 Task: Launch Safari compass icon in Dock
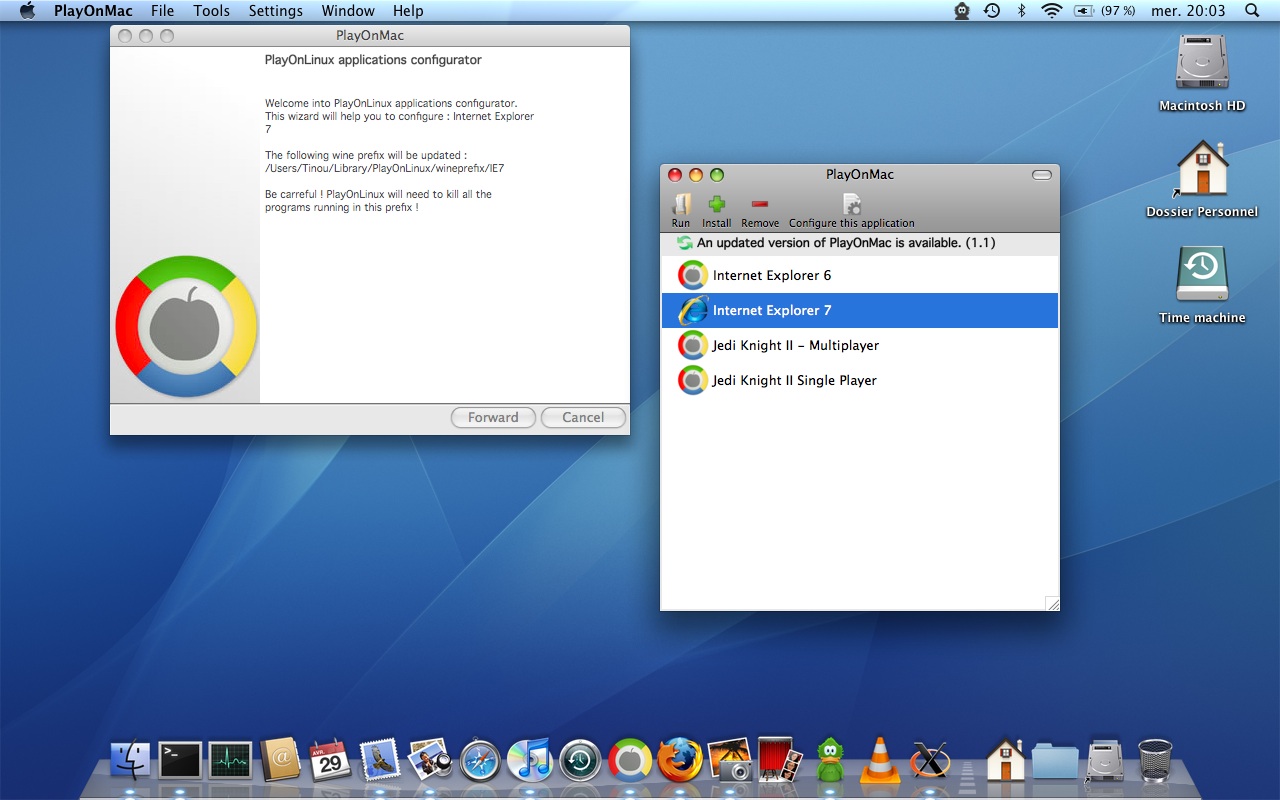[x=480, y=761]
